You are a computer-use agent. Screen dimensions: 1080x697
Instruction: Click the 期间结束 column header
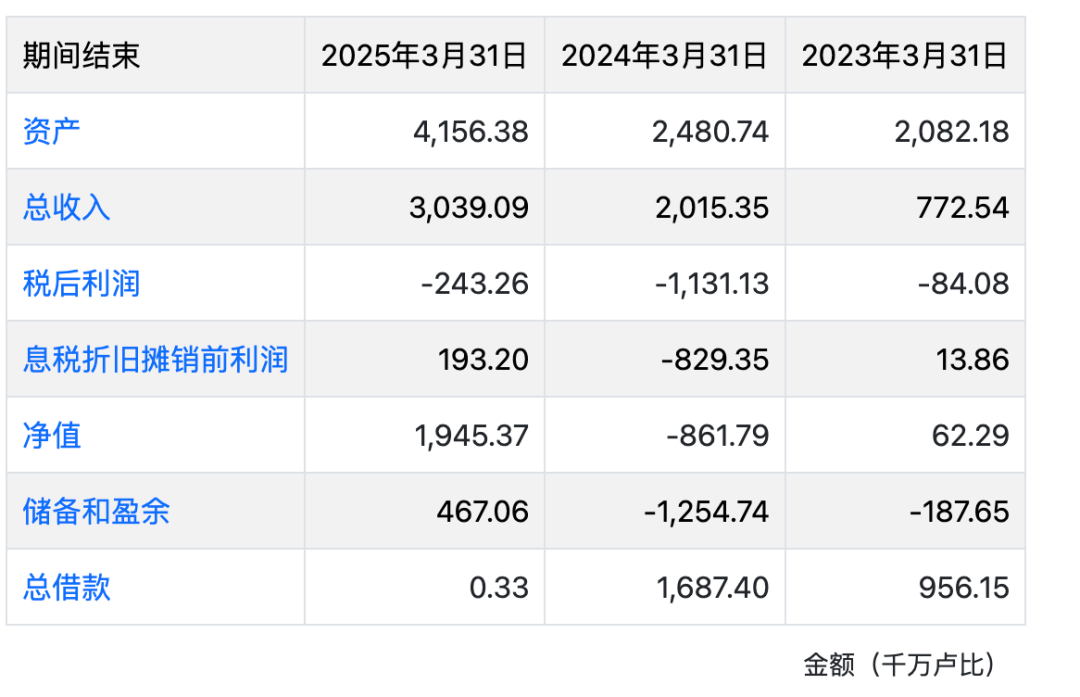pos(81,56)
